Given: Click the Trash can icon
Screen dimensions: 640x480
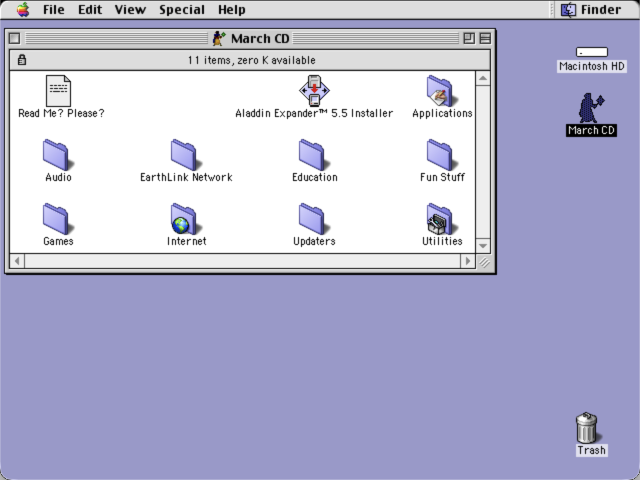Looking at the screenshot, I should tap(587, 427).
